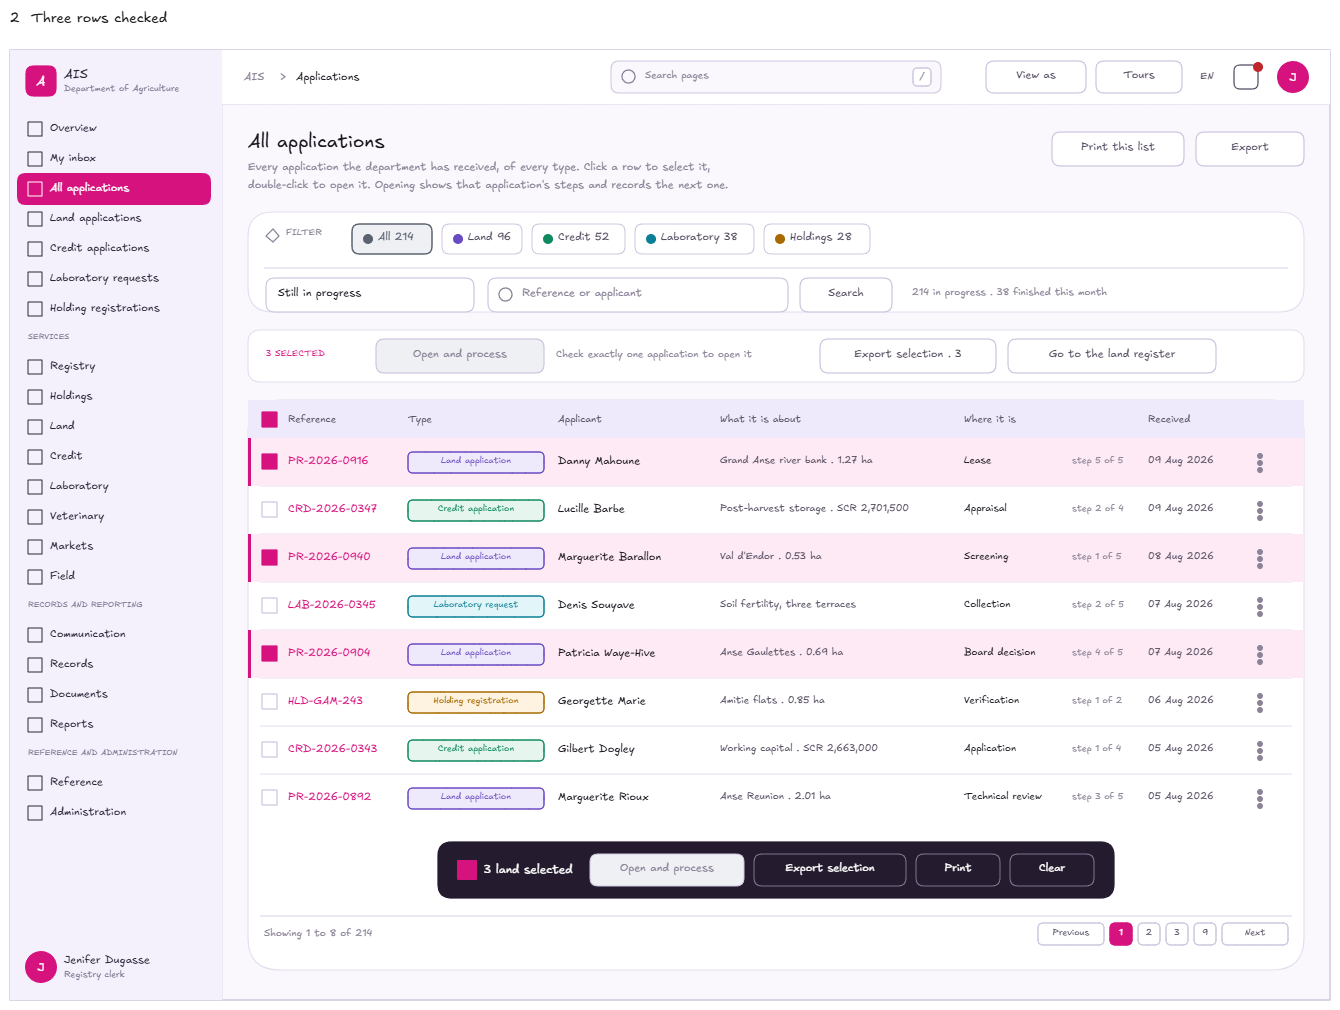1340x1010 pixels.
Task: Open row actions for HLD-GAM-243
Action: (x=1260, y=702)
